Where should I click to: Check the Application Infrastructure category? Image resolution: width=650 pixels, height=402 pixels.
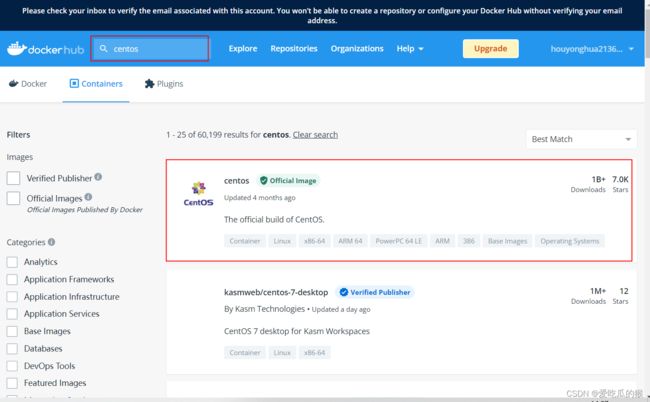pos(12,297)
